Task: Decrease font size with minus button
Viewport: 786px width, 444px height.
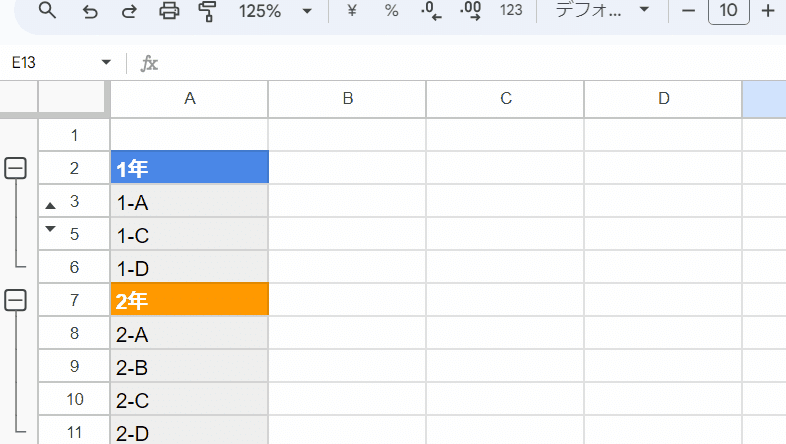Action: click(x=689, y=11)
